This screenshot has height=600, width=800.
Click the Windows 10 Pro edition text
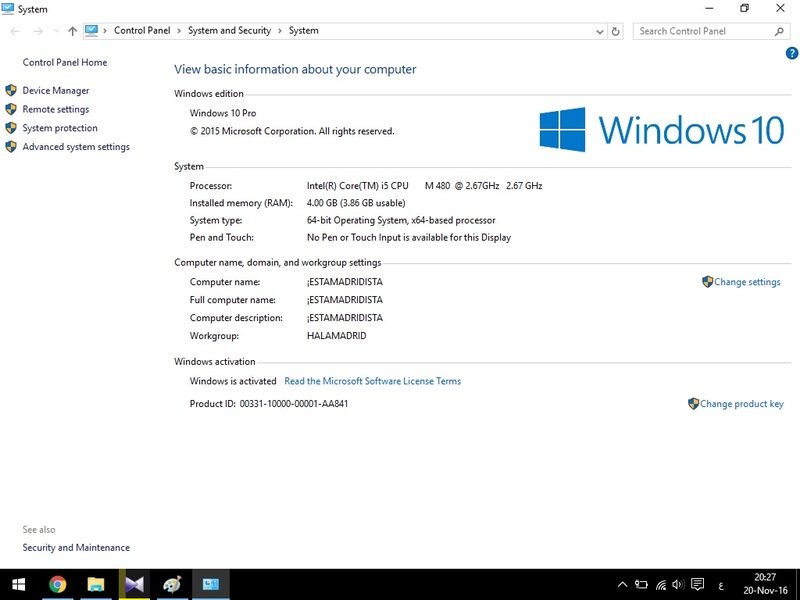coord(223,113)
